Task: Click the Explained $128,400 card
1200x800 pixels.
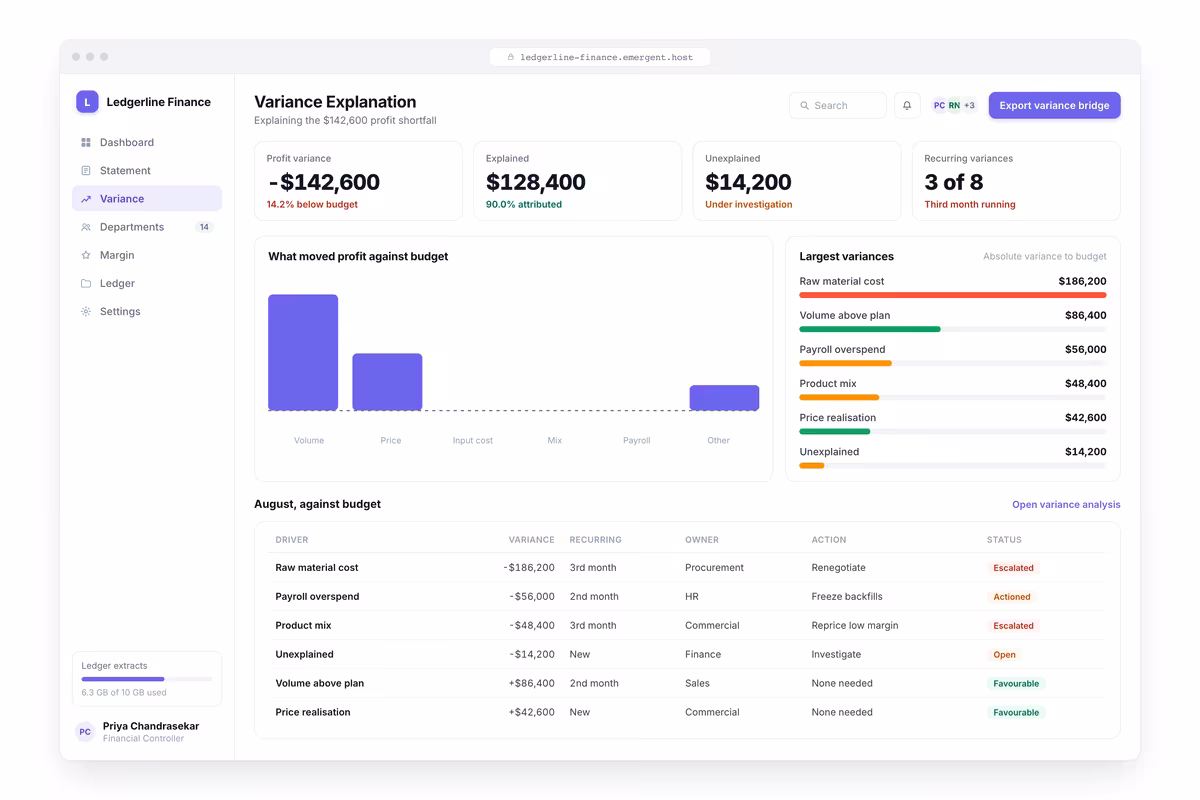Action: coord(577,181)
